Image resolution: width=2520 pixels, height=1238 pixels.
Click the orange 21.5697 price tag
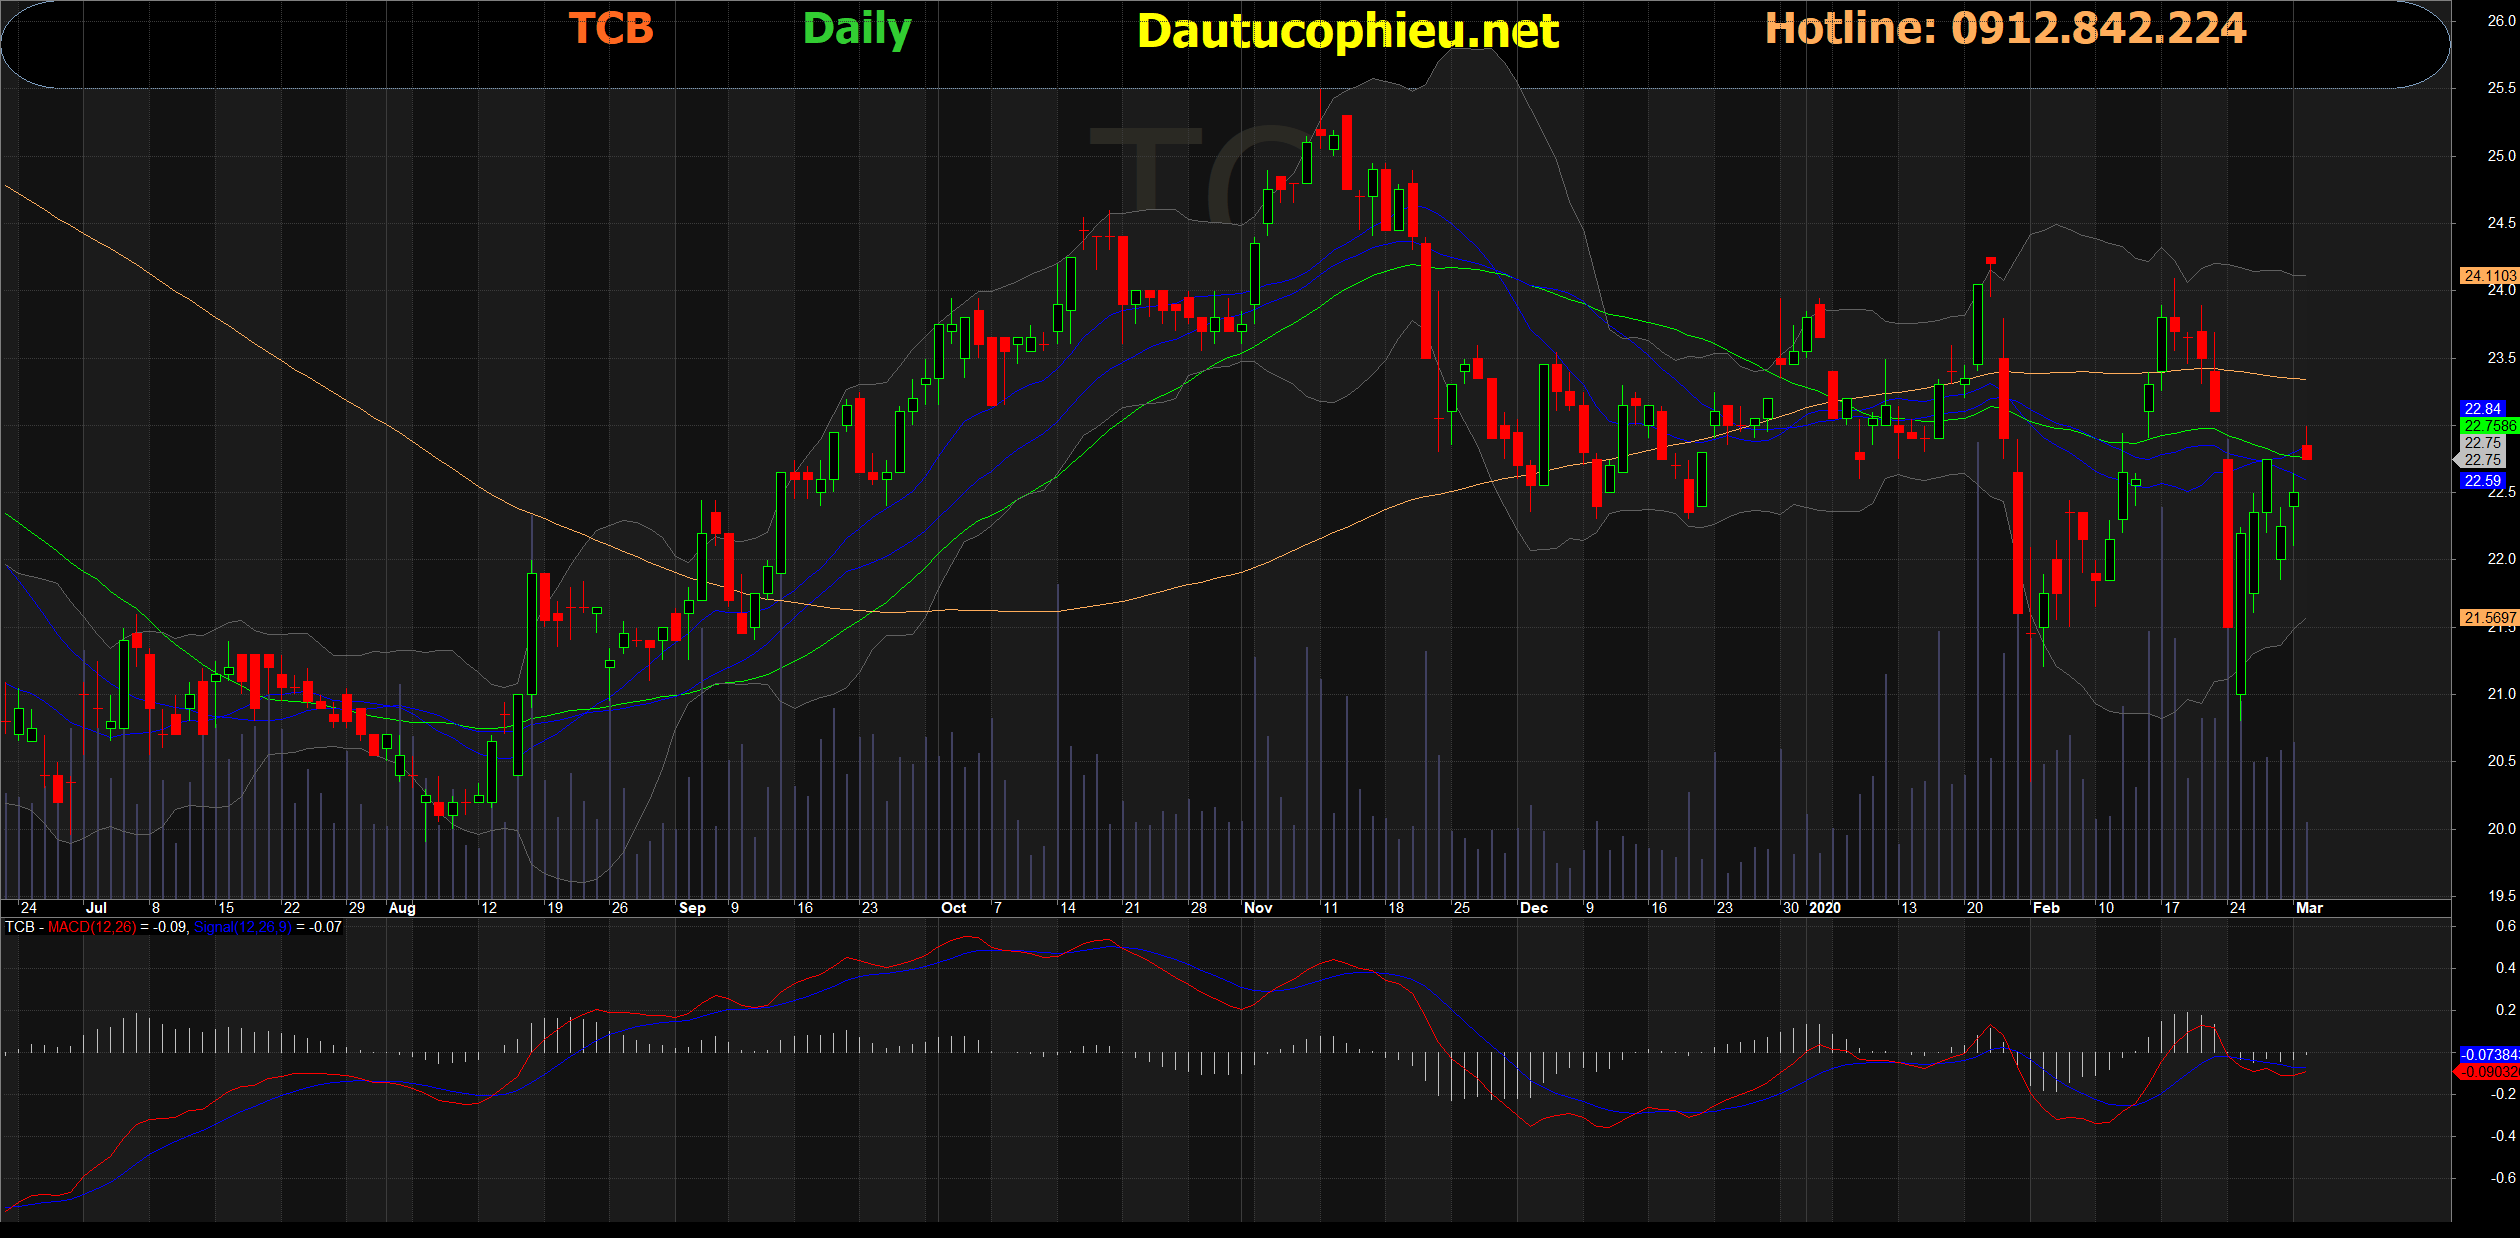tap(2488, 617)
